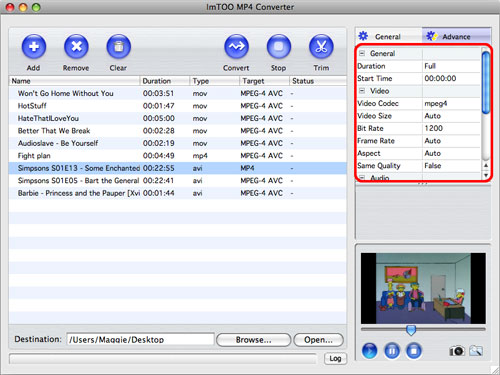The height and width of the screenshot is (375, 500).
Task: Click the Simpsons video preview thumbnail
Action: [423, 288]
